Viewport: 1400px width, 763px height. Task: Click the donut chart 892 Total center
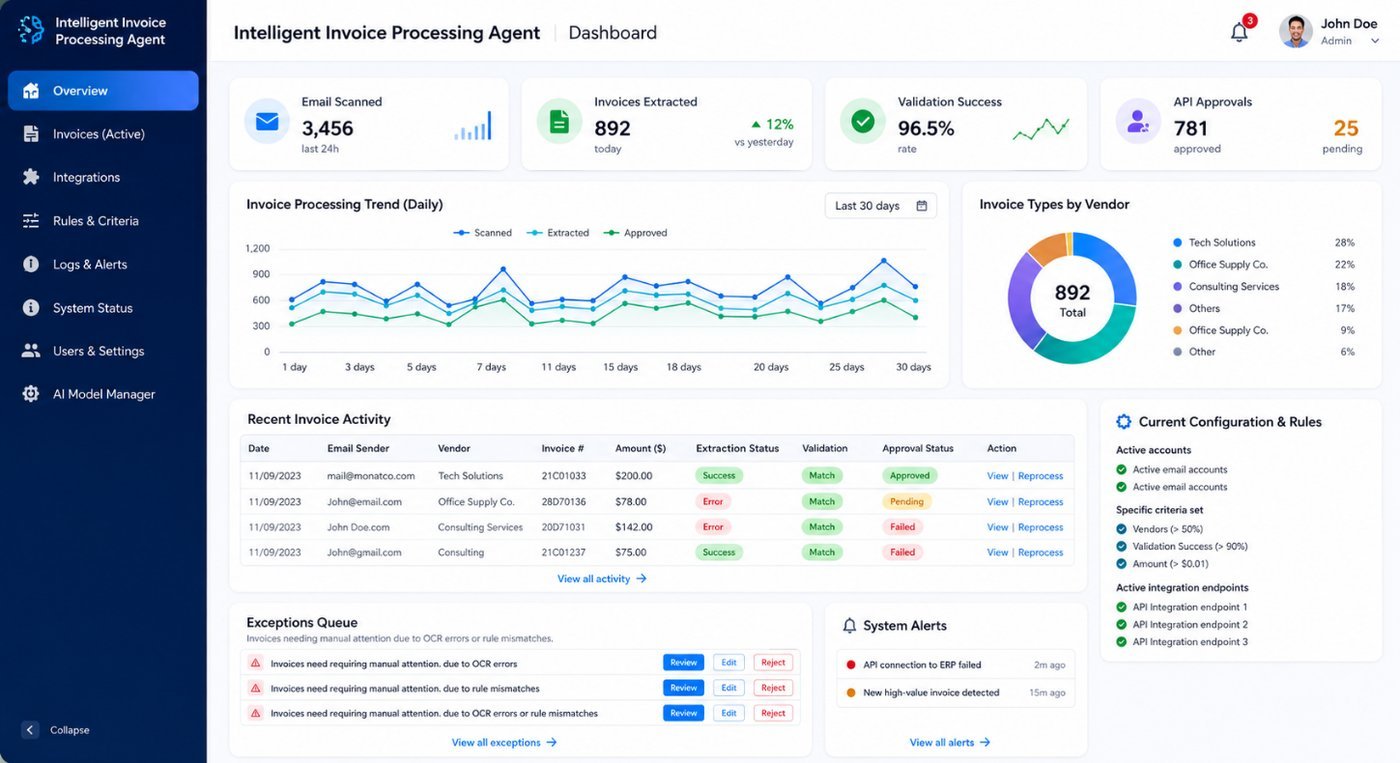(x=1072, y=298)
